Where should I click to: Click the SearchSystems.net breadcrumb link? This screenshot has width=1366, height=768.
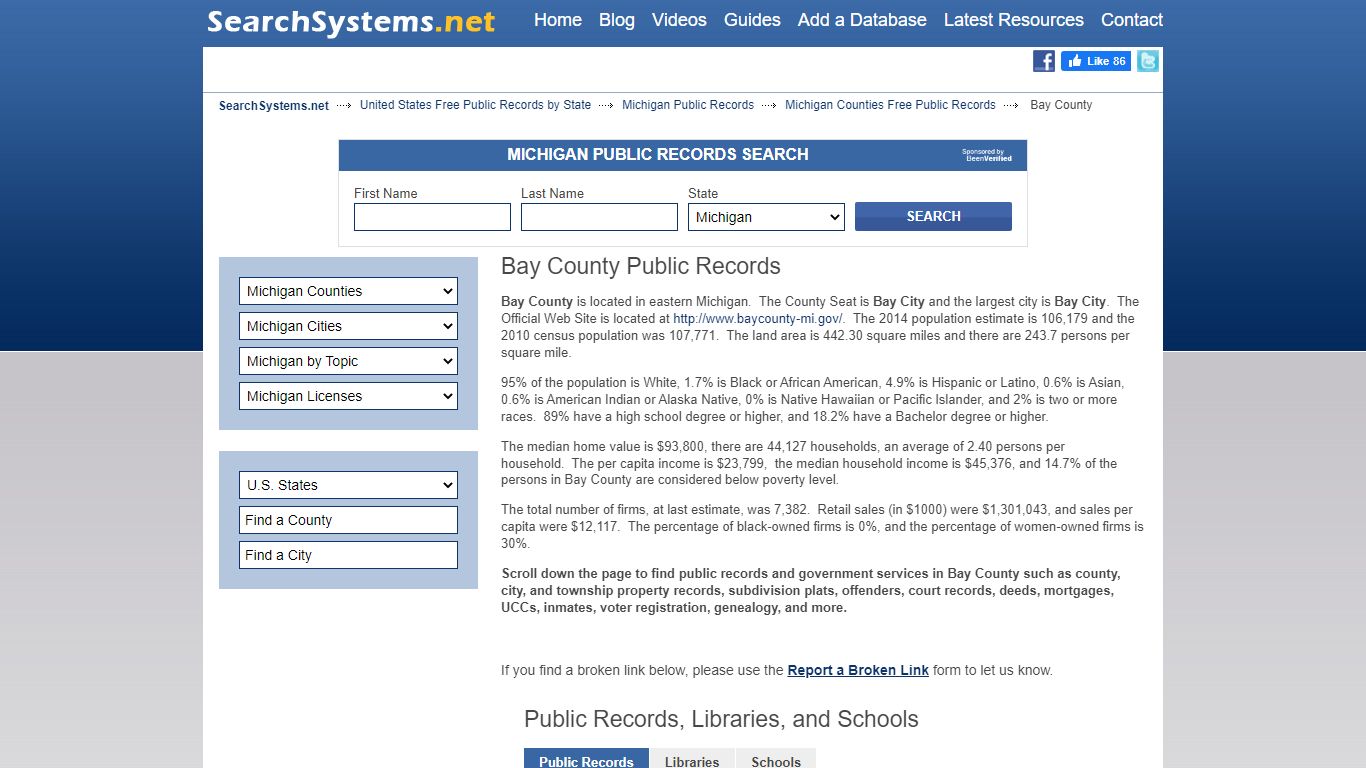tap(274, 105)
